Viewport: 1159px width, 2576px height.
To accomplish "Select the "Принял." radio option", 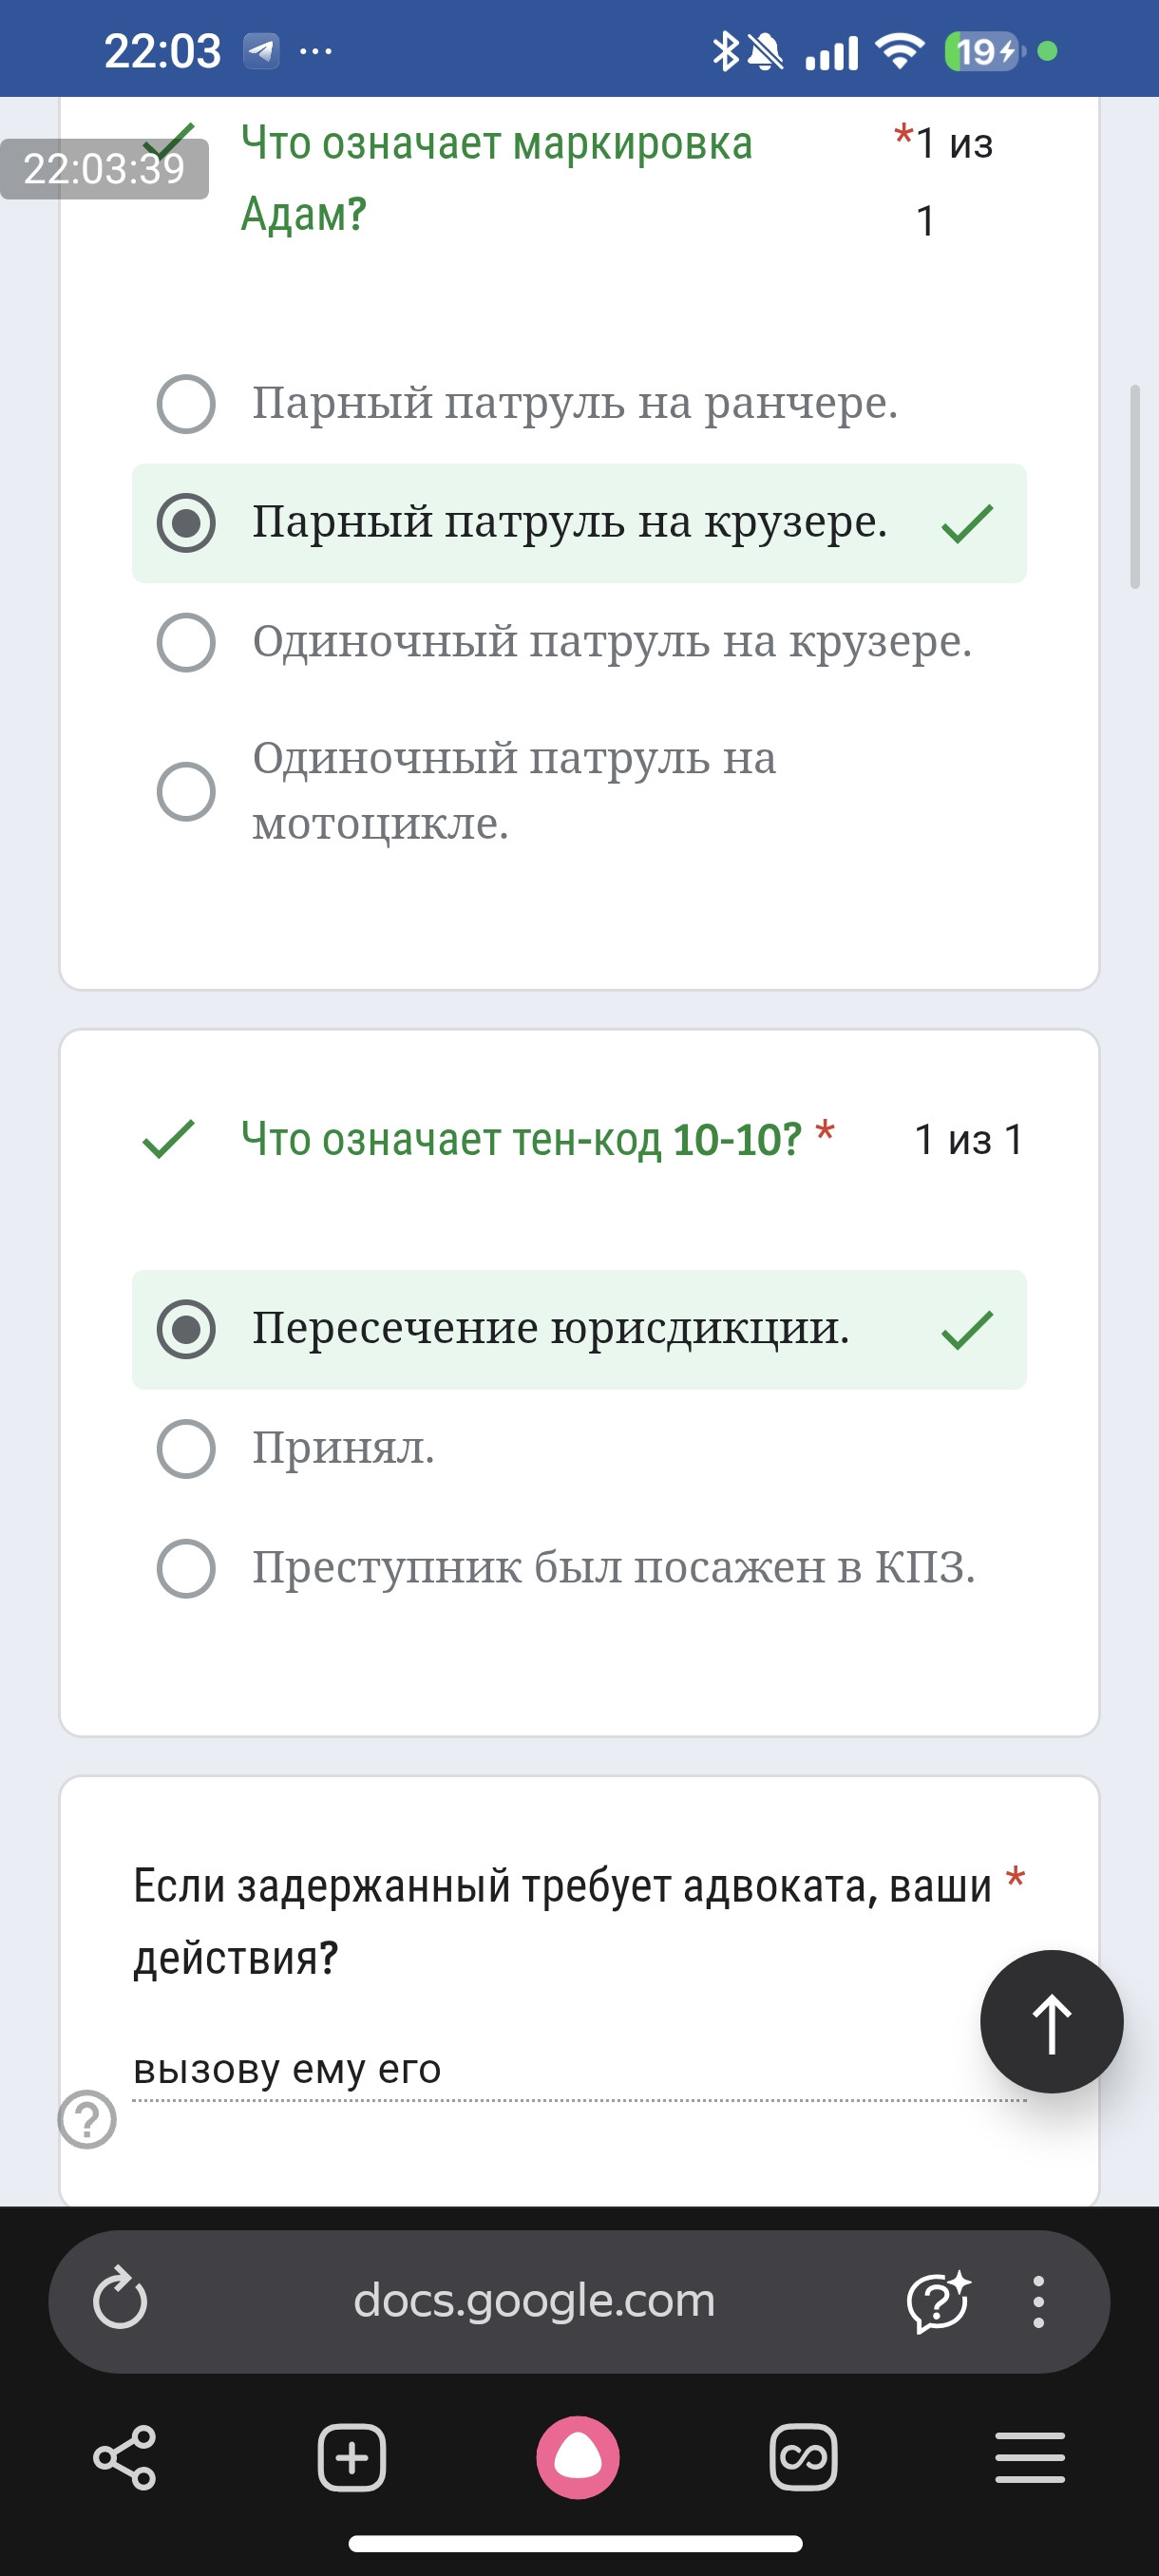I will pyautogui.click(x=186, y=1448).
